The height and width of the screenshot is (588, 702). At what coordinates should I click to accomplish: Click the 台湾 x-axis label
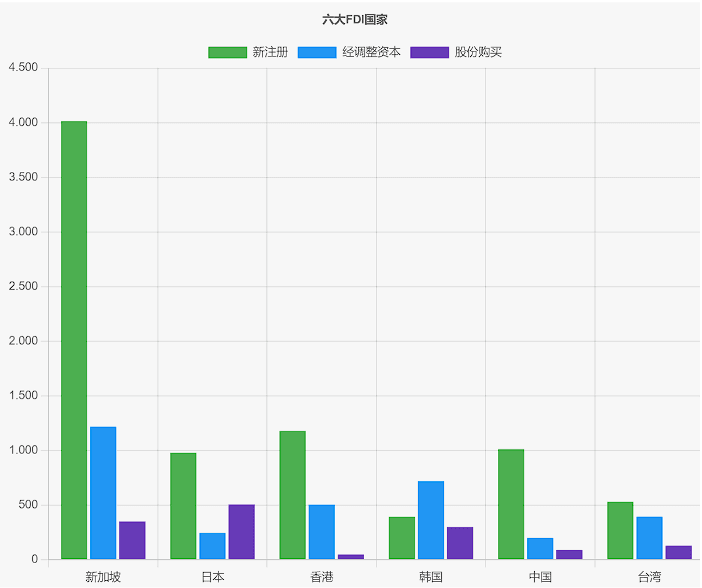pyautogui.click(x=650, y=577)
